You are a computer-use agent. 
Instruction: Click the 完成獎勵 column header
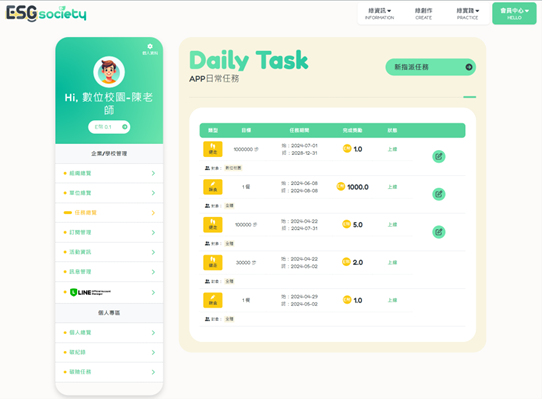[352, 130]
